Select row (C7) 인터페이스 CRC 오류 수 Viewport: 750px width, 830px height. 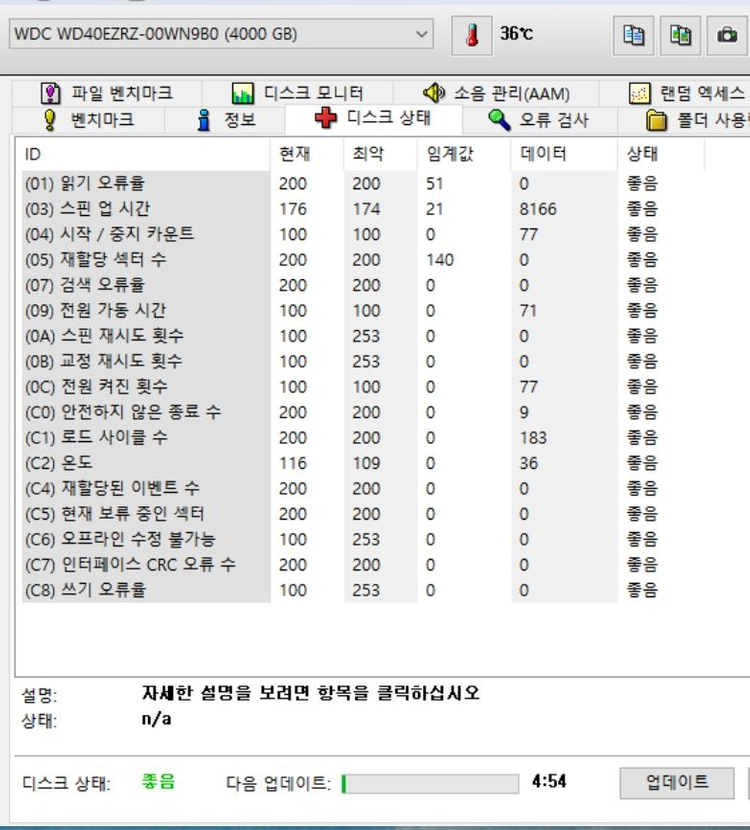(x=363, y=565)
